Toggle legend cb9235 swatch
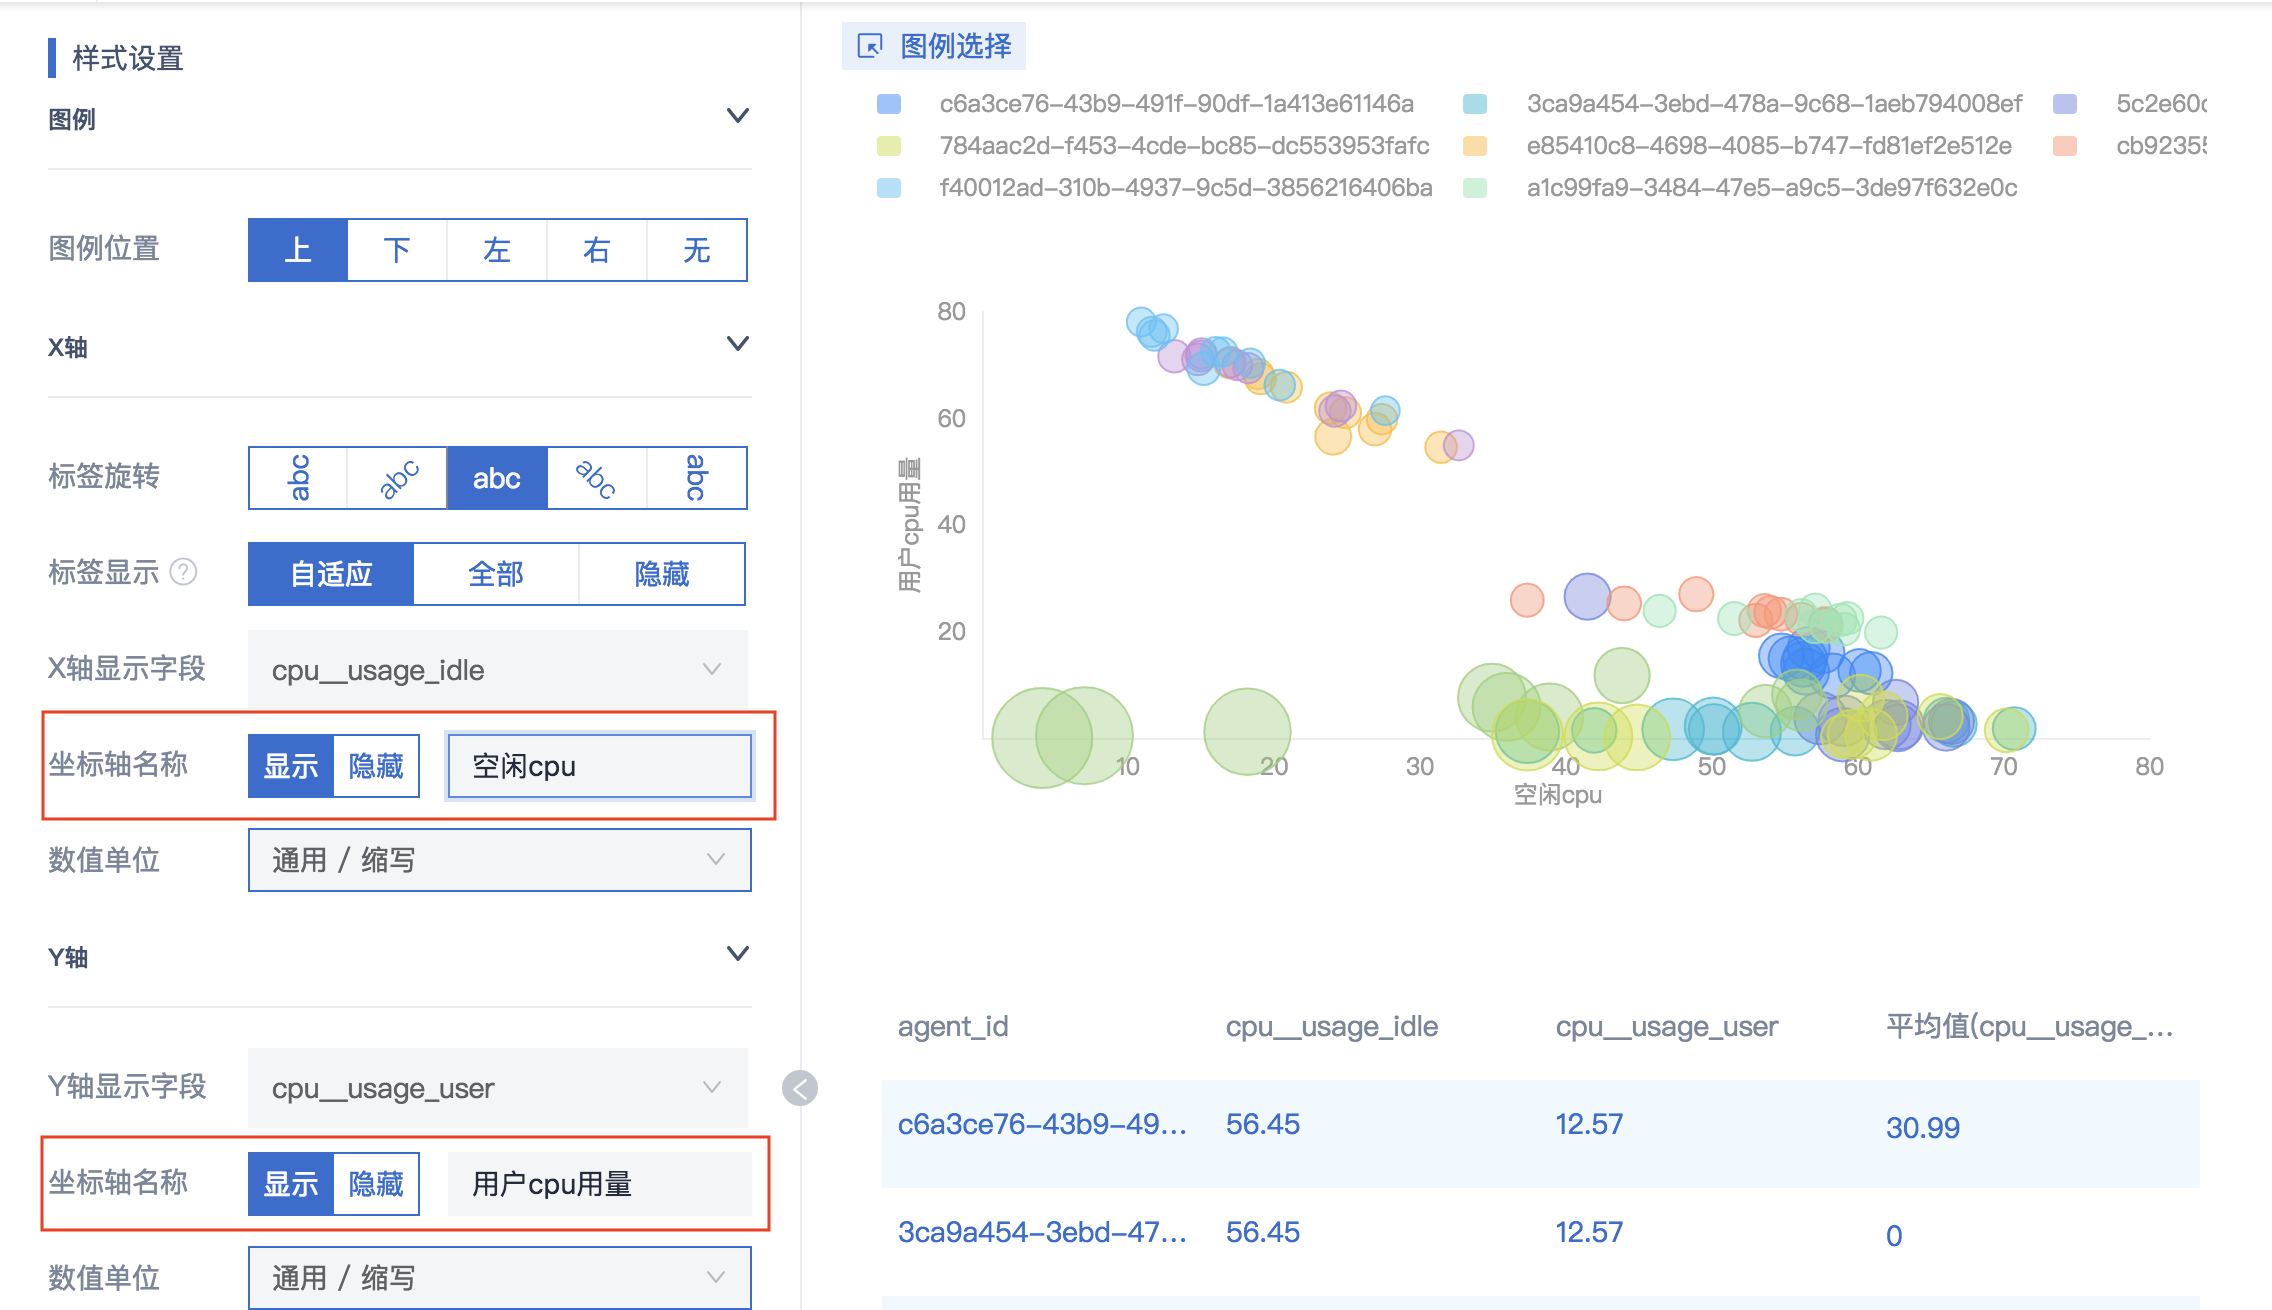 click(2065, 146)
